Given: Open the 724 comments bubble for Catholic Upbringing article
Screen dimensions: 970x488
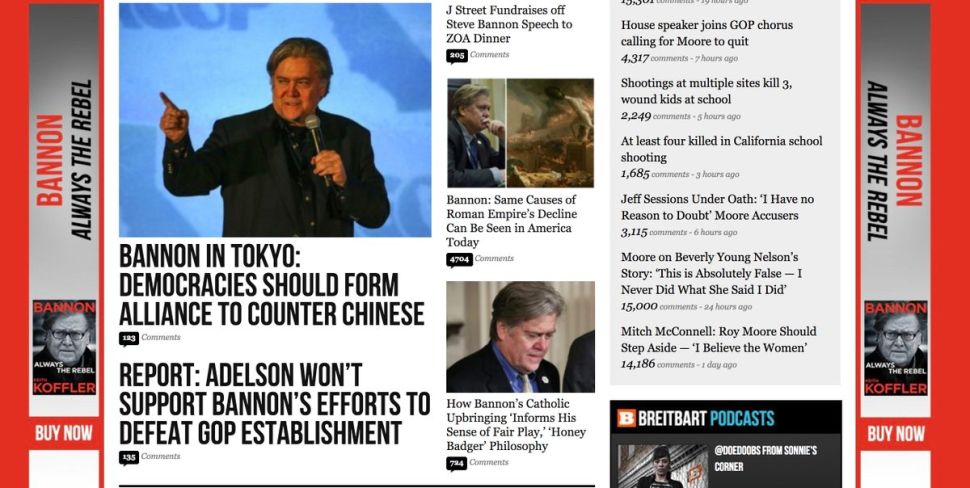Looking at the screenshot, I should (x=457, y=463).
